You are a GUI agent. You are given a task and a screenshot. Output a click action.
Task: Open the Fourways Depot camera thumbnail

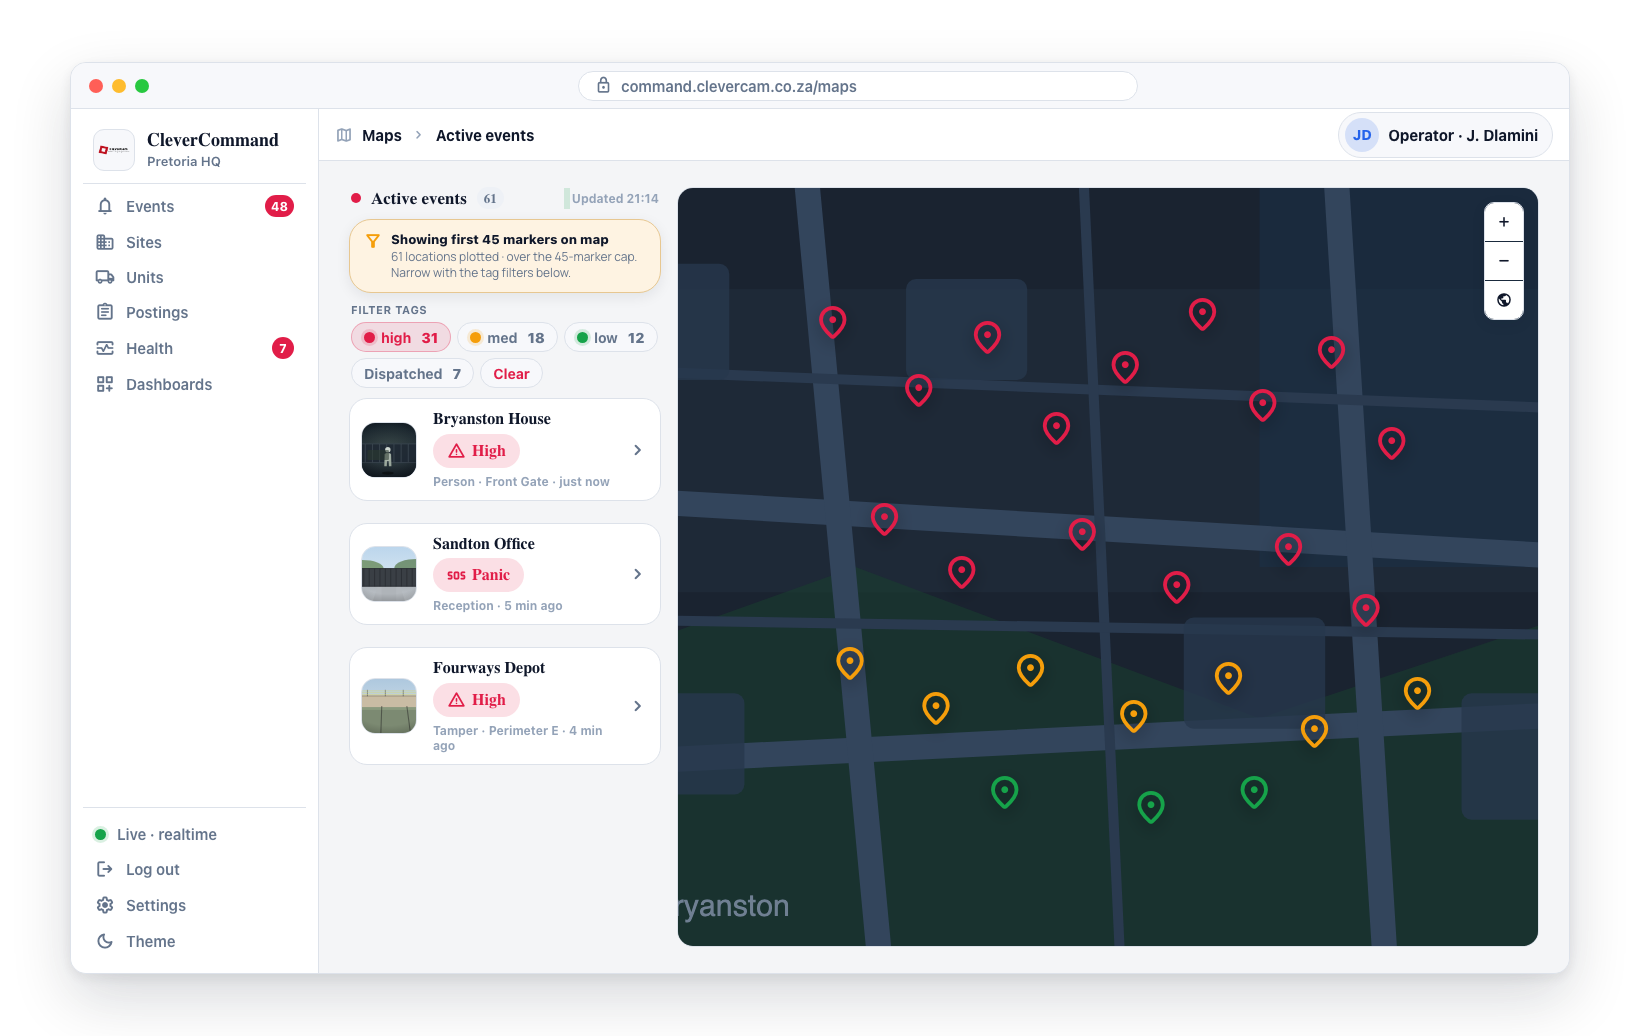coord(389,706)
